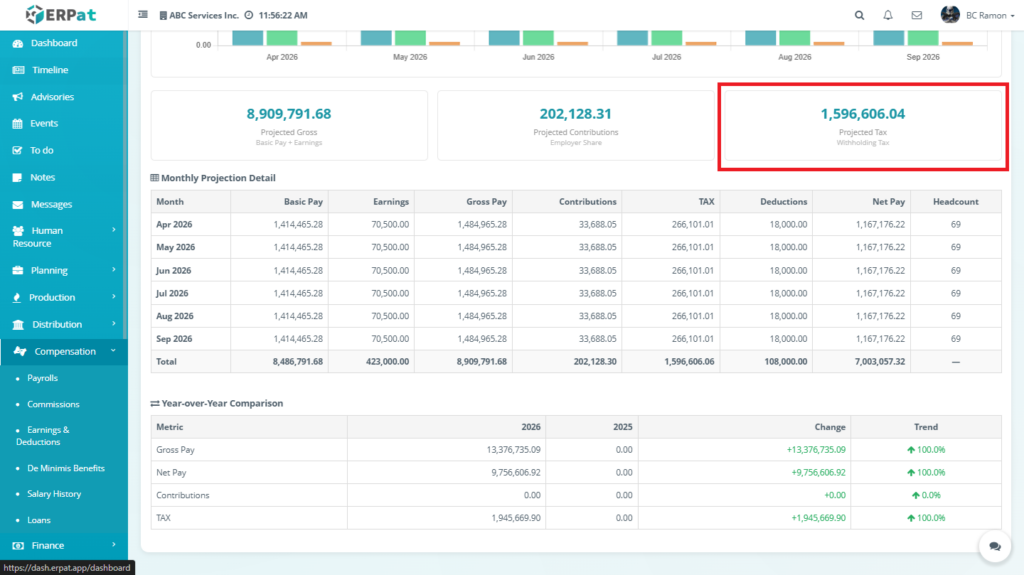The height and width of the screenshot is (575, 1024).
Task: Expand the Human Resource menu
Action: 64,237
